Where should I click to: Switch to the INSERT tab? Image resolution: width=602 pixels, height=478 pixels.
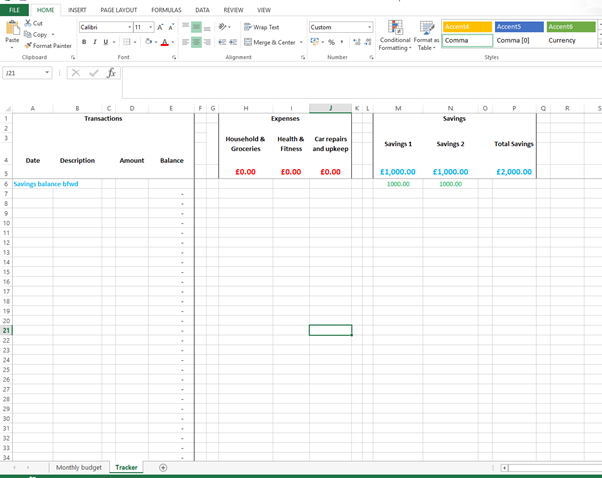point(77,10)
